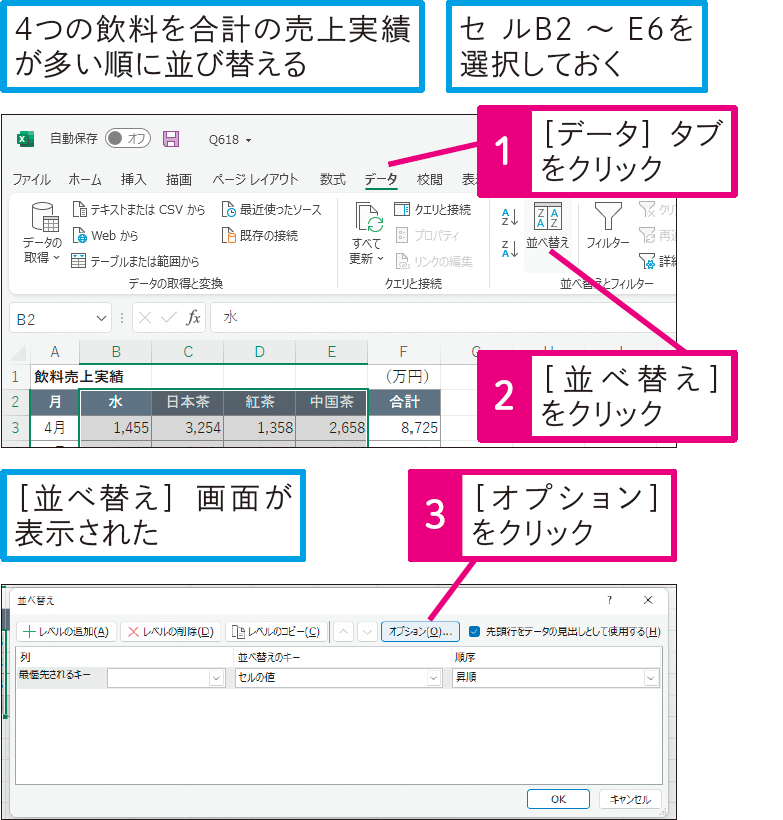Select column header C
This screenshot has height=820, width=783.
[x=188, y=352]
